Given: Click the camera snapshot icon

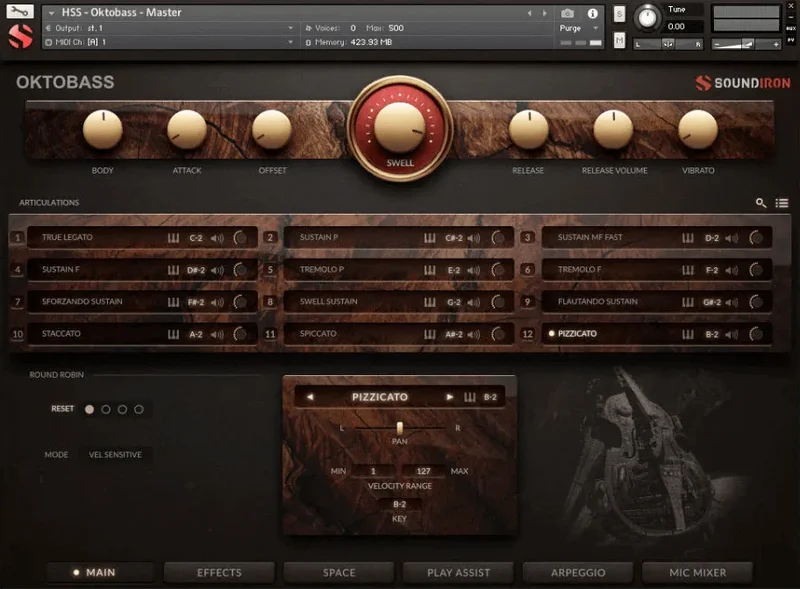Looking at the screenshot, I should pos(567,13).
